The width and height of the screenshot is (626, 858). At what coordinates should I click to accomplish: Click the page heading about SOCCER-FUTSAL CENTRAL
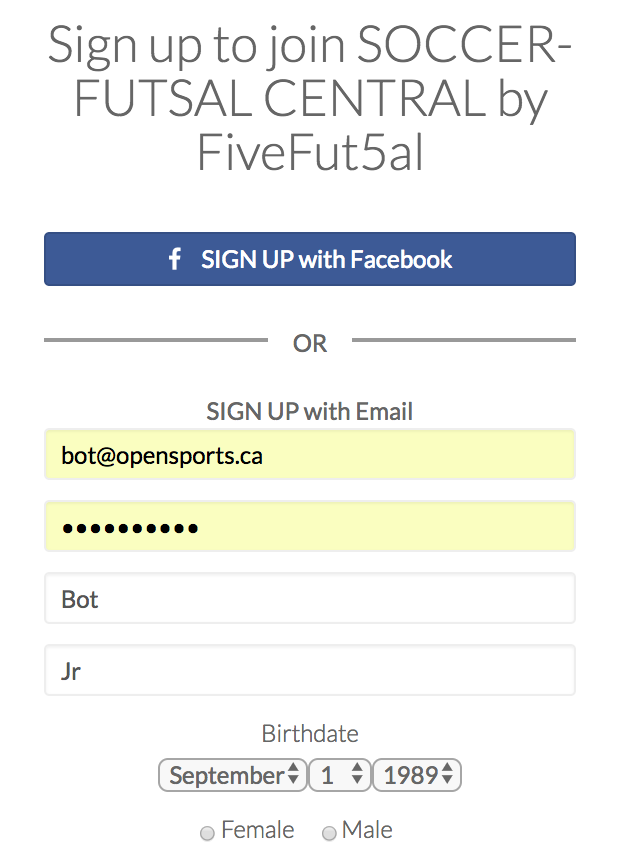(310, 100)
